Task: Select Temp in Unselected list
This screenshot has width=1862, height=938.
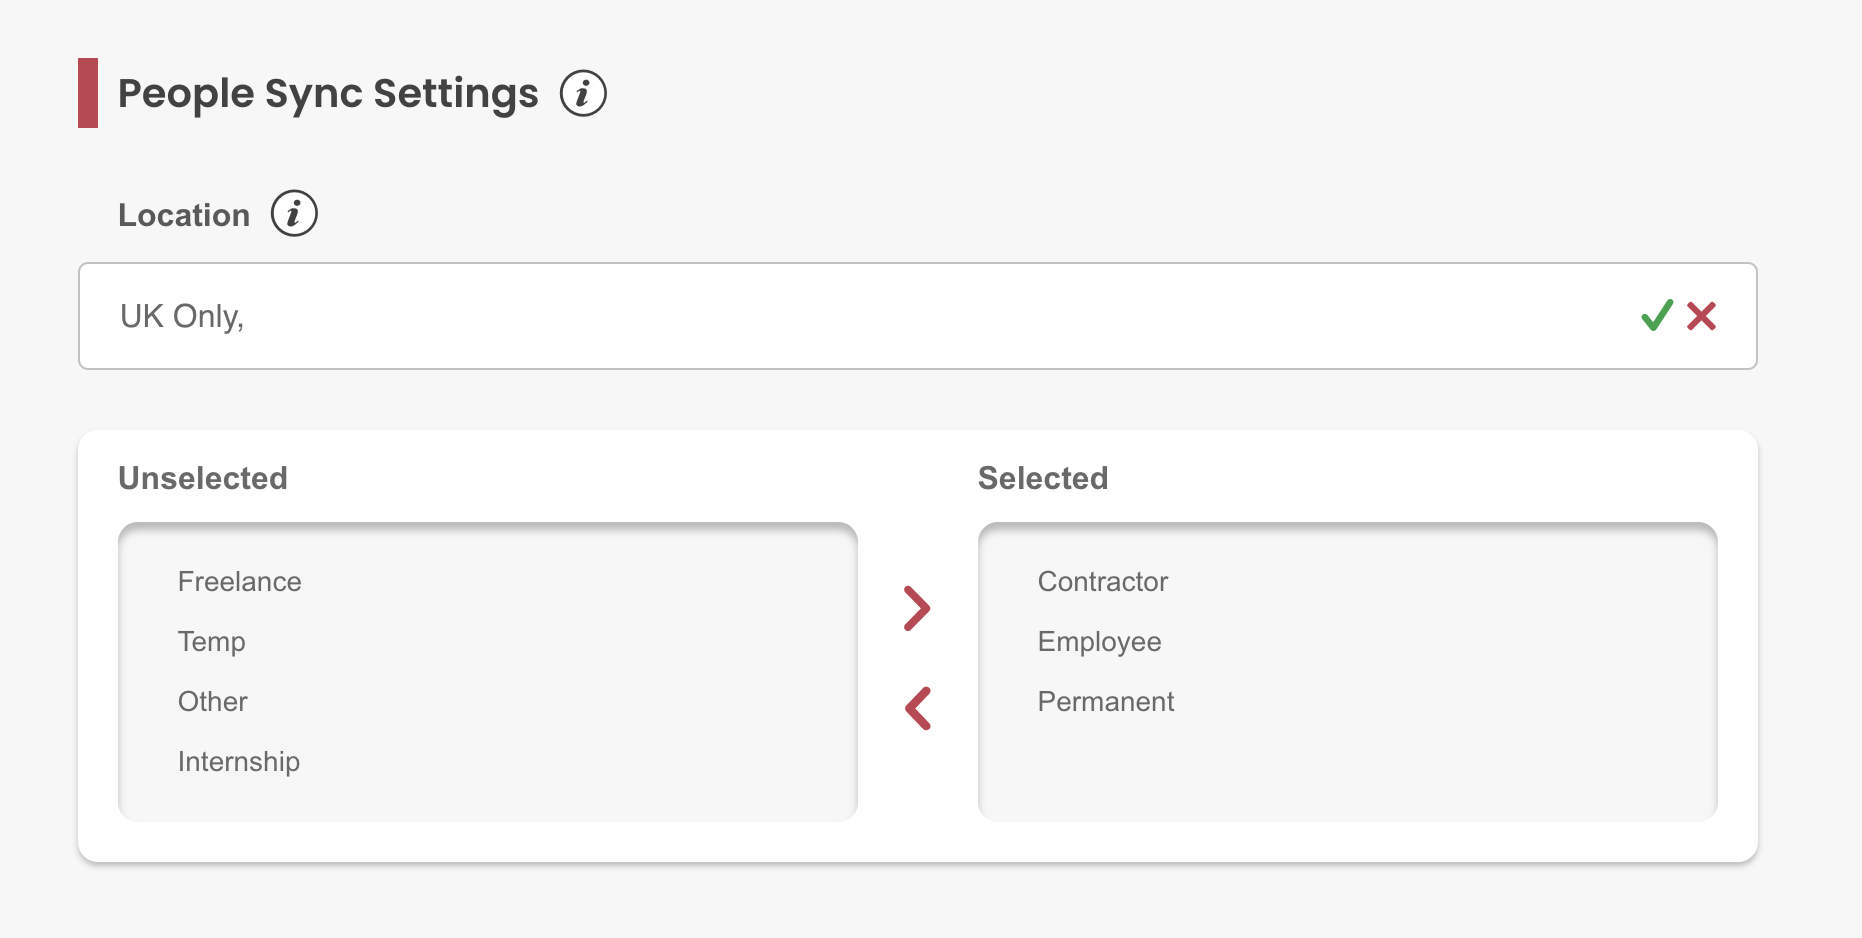Action: point(212,642)
